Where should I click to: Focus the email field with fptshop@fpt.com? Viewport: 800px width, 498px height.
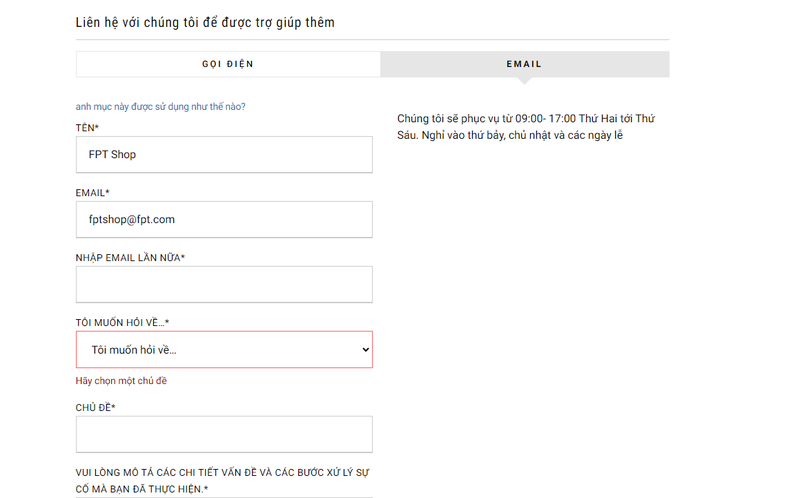click(x=224, y=219)
